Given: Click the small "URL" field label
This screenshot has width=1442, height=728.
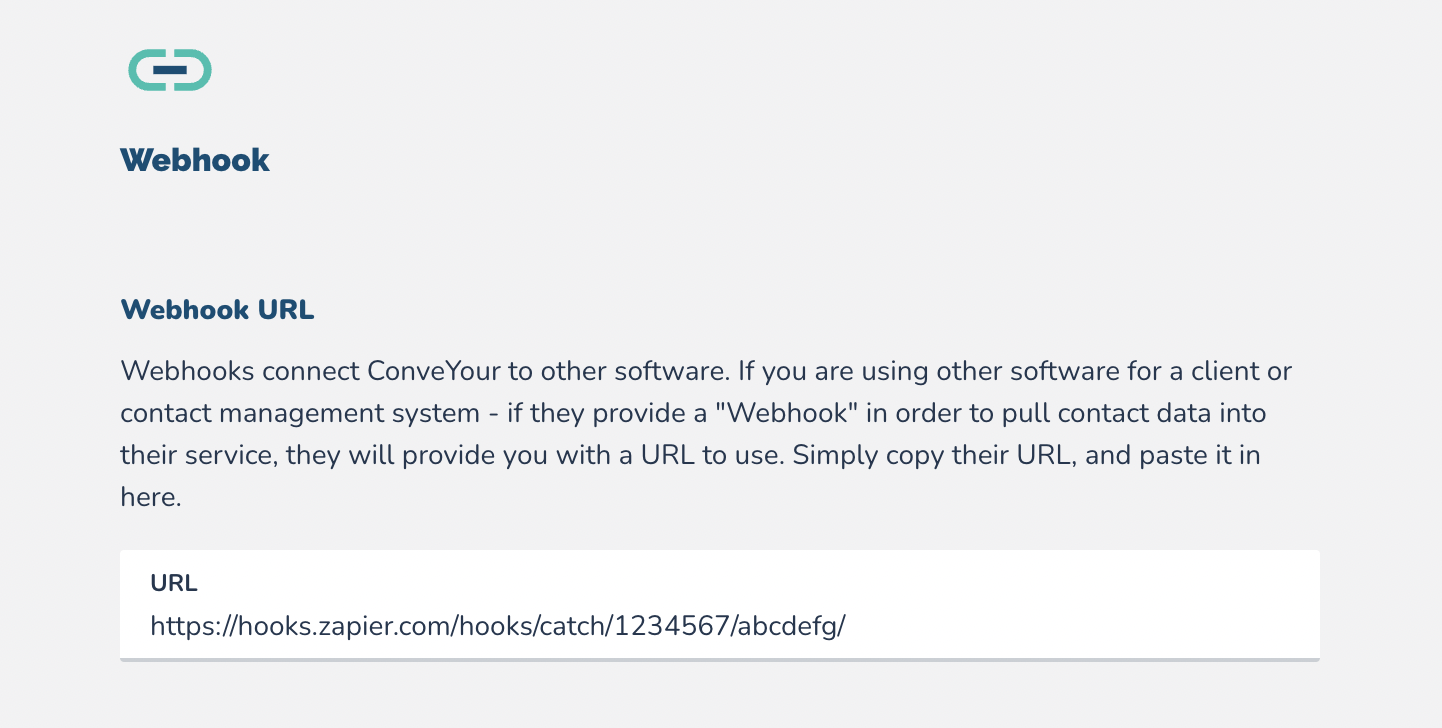Looking at the screenshot, I should (x=174, y=584).
